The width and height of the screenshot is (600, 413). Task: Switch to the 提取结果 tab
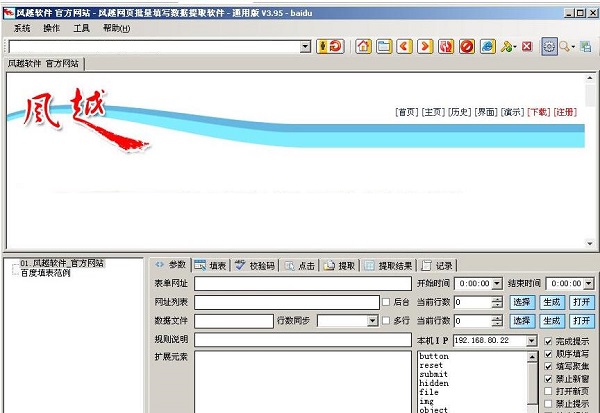[x=388, y=265]
